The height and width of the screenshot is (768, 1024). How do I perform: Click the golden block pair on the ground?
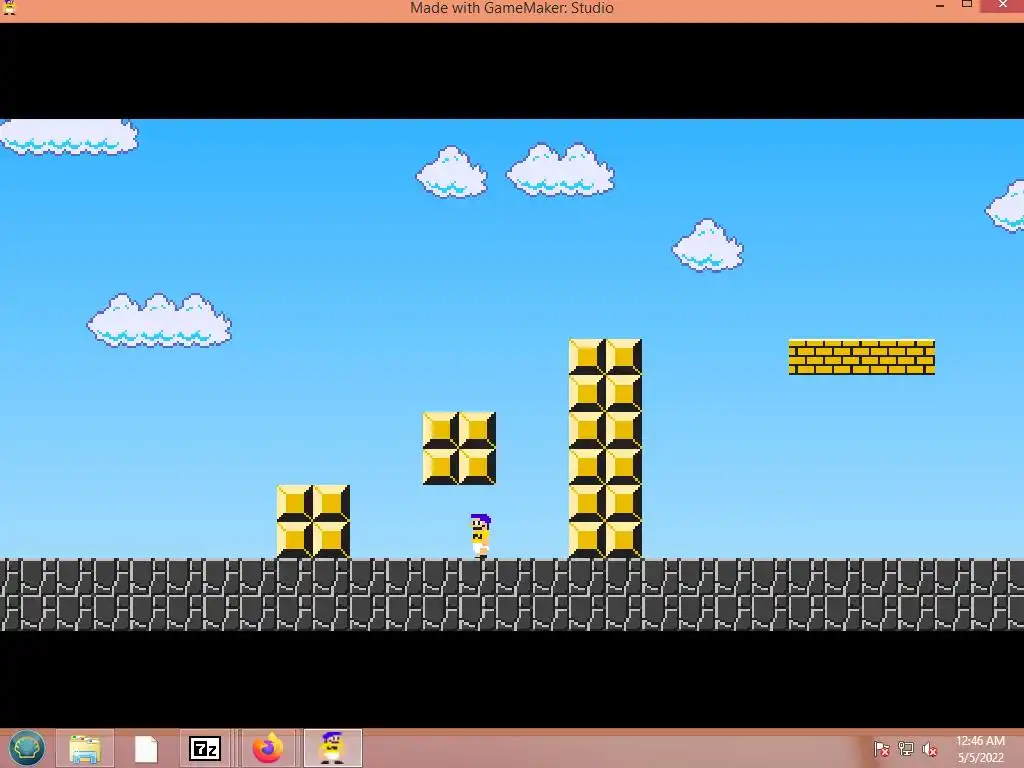(313, 522)
